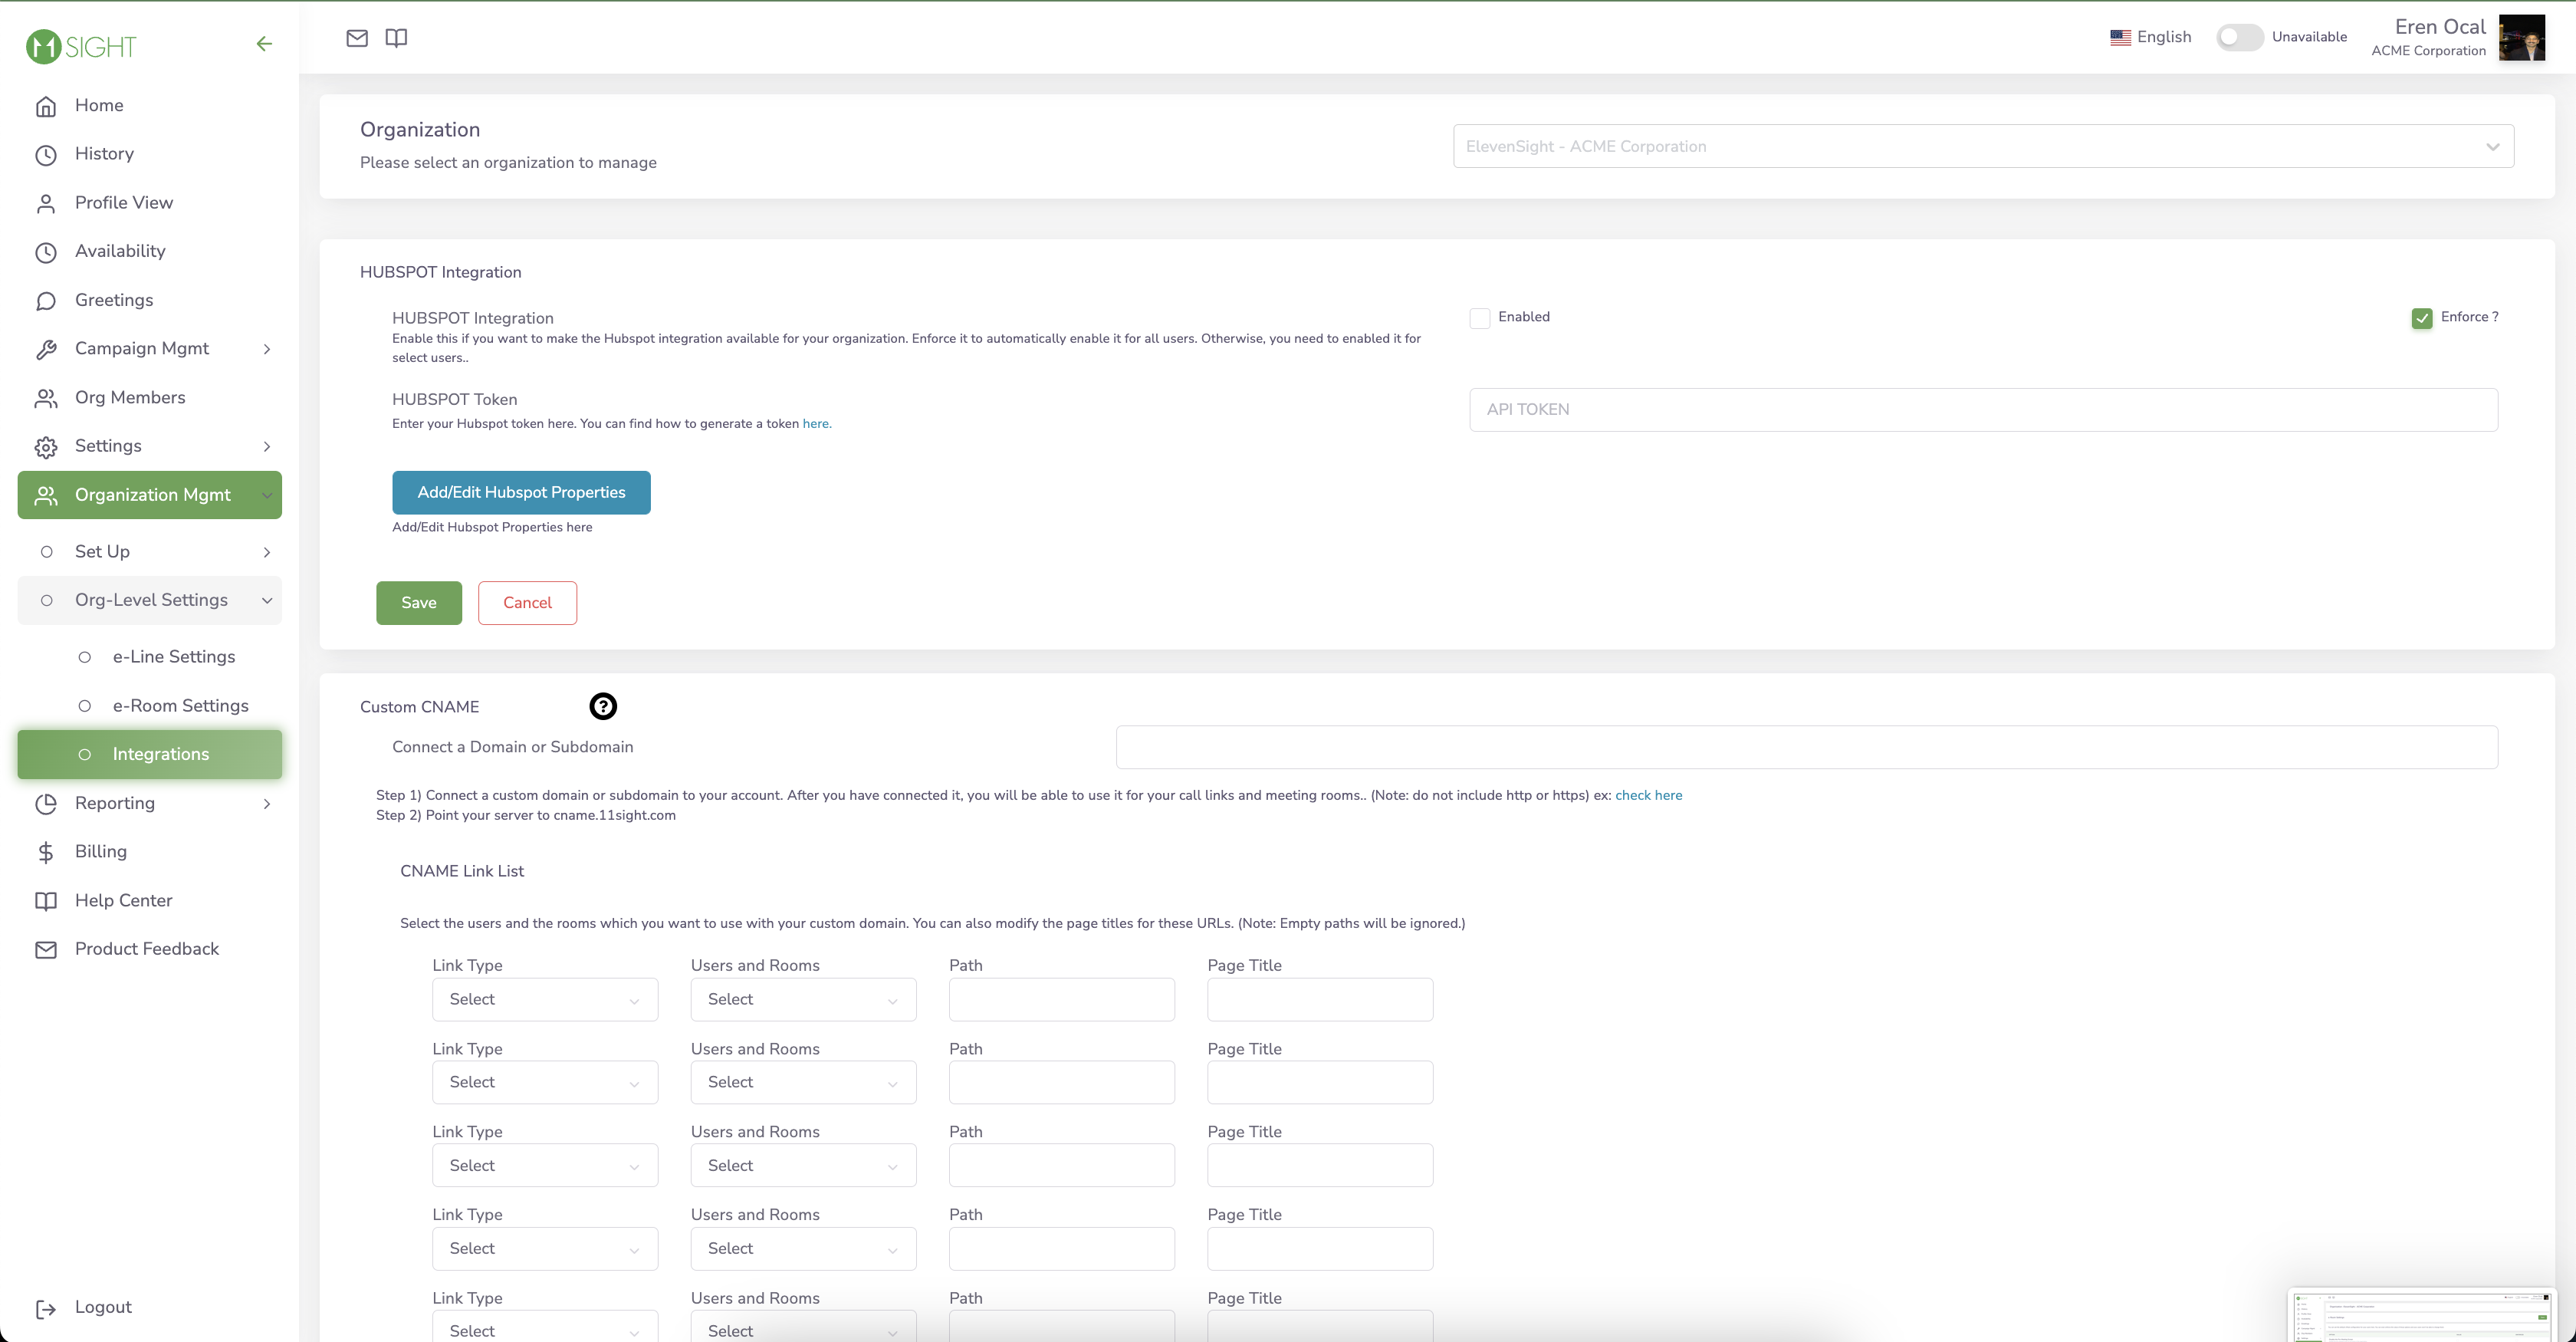Open fourth row Link Type dropdown
Screen dimensions: 2576x1342
[x=545, y=1248]
